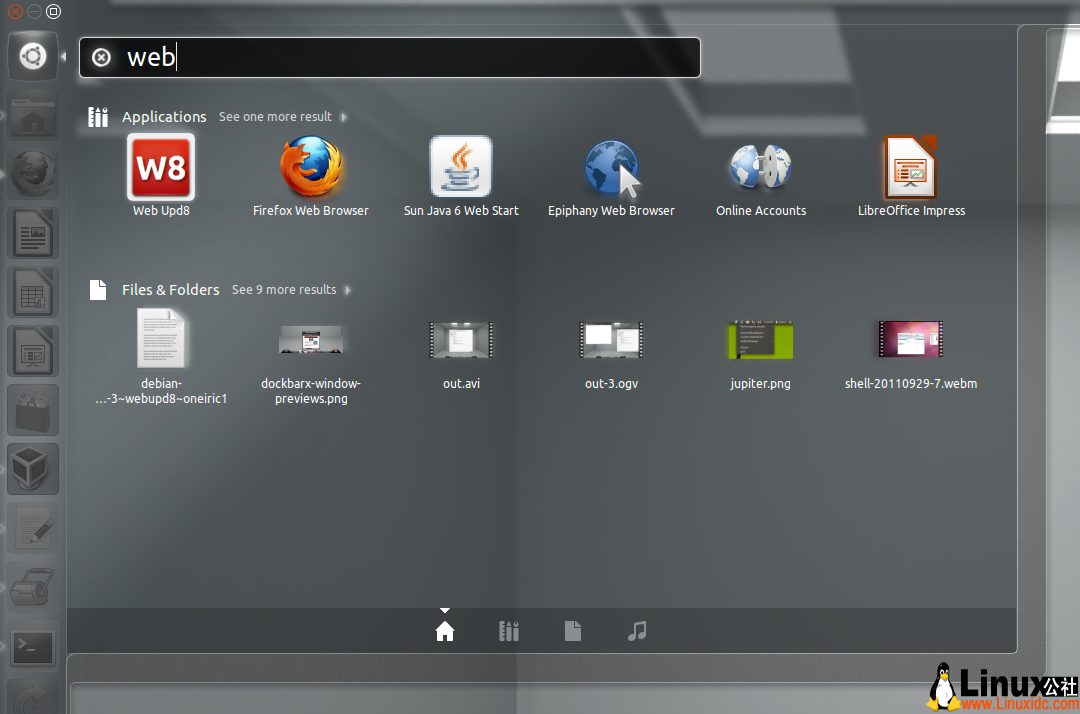
Task: Switch to the Applications lens tab
Action: point(509,631)
